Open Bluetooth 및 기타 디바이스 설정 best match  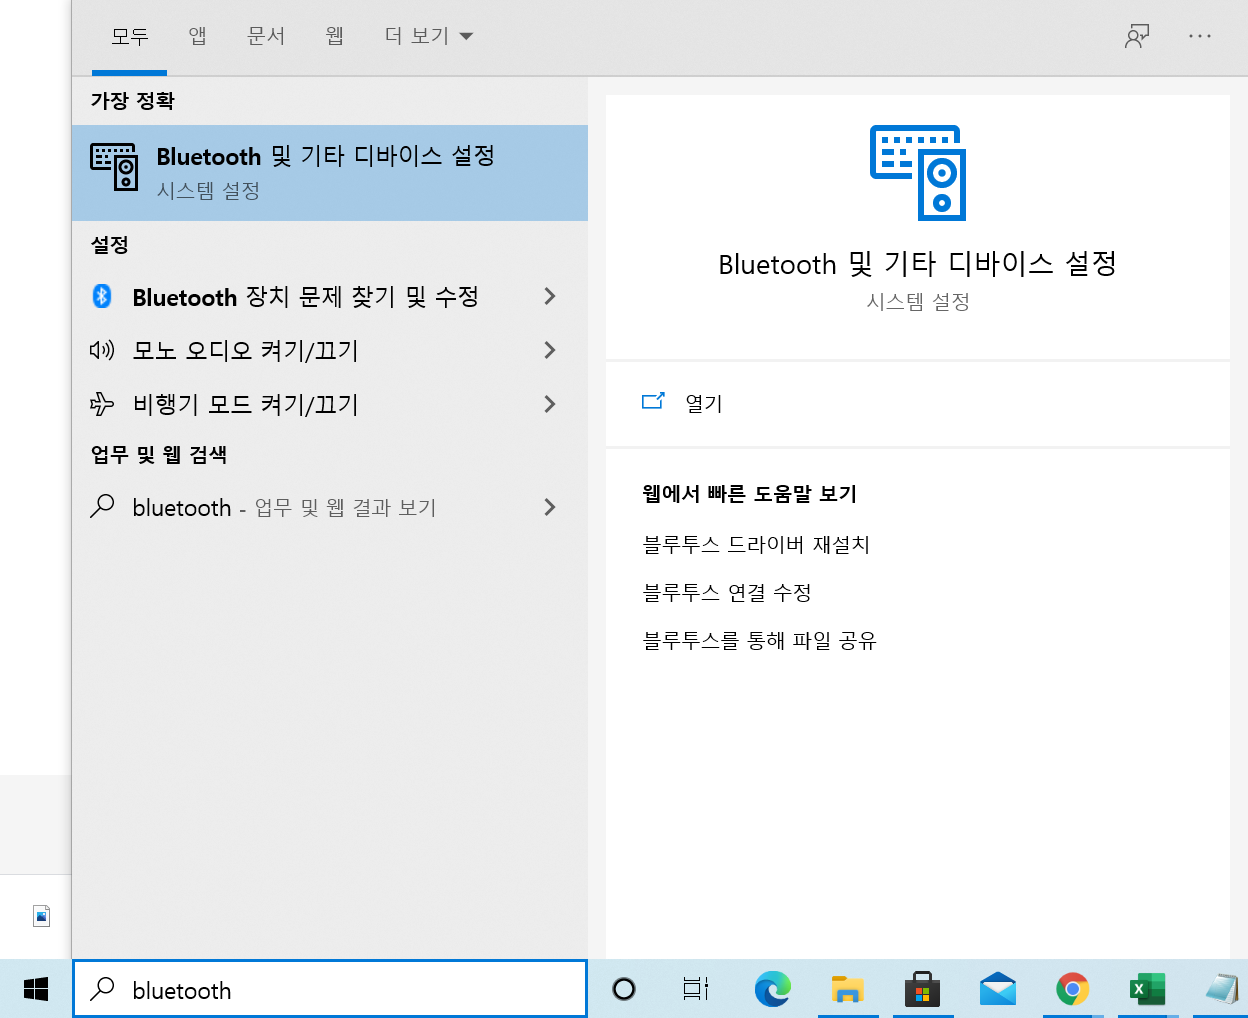click(330, 173)
